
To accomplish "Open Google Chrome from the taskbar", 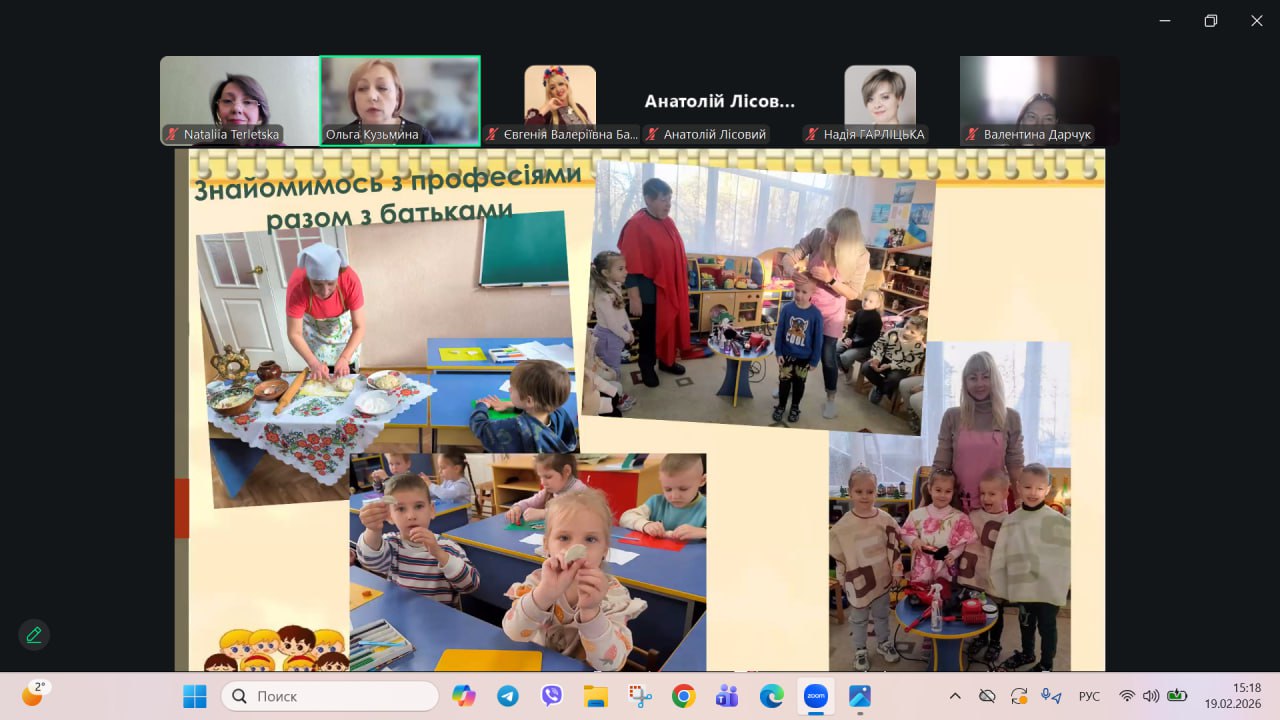I will click(684, 696).
